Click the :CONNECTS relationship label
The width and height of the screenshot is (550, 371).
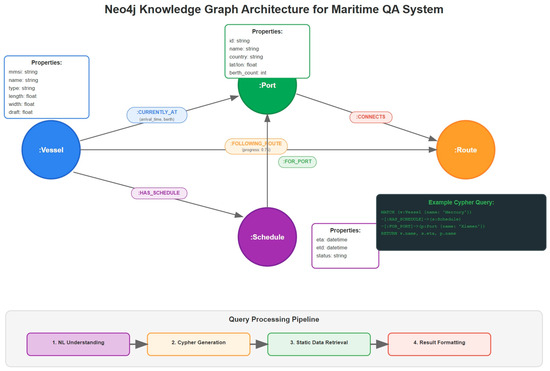tap(371, 117)
